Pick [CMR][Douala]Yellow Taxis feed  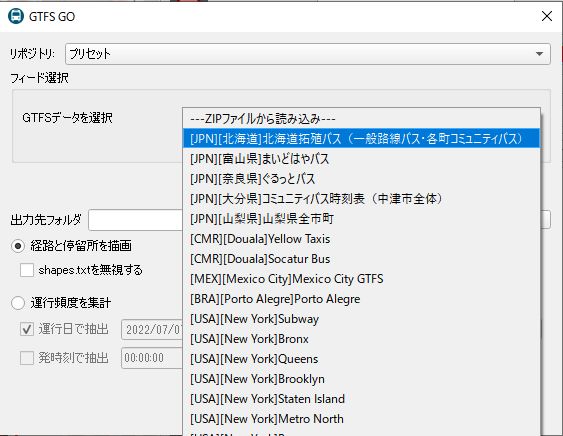[x=361, y=238]
